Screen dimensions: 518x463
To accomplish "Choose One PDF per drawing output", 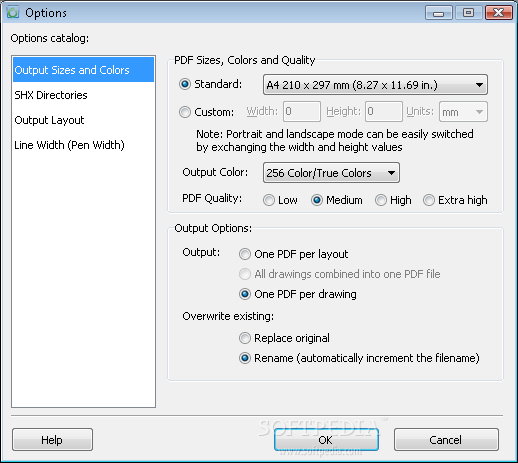I will coord(245,294).
